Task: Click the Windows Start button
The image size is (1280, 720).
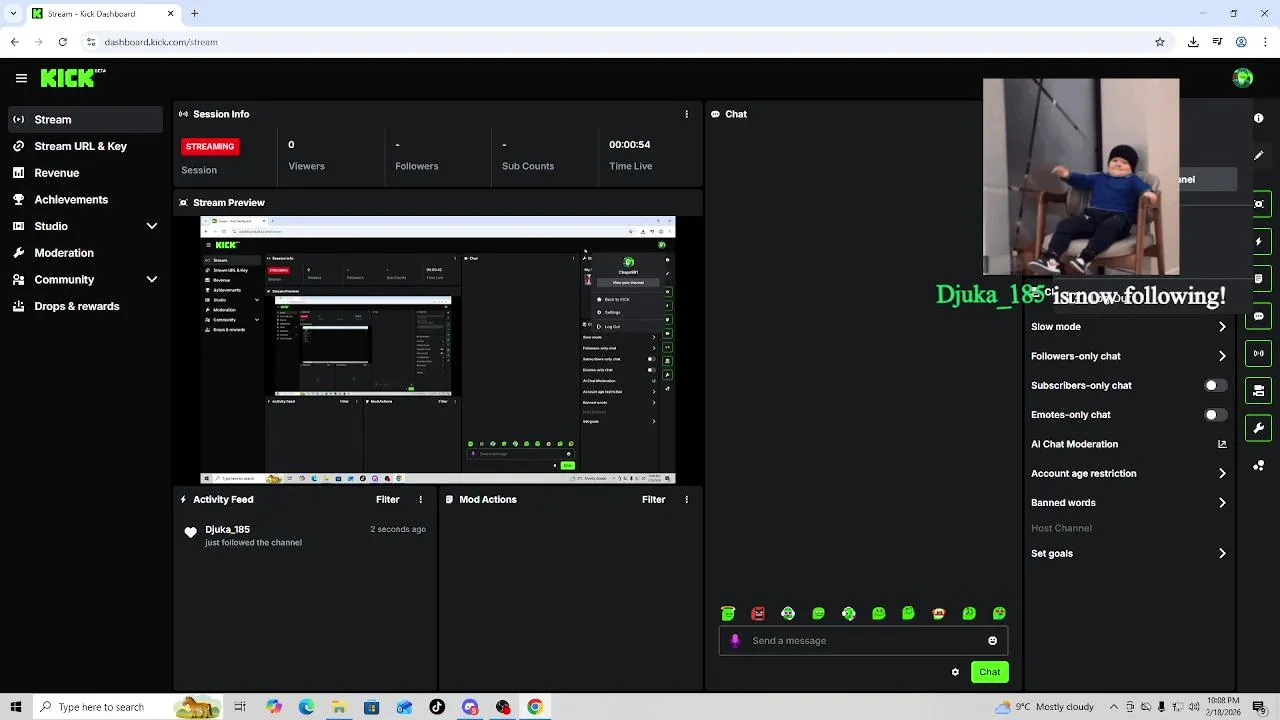Action: click(x=15, y=707)
